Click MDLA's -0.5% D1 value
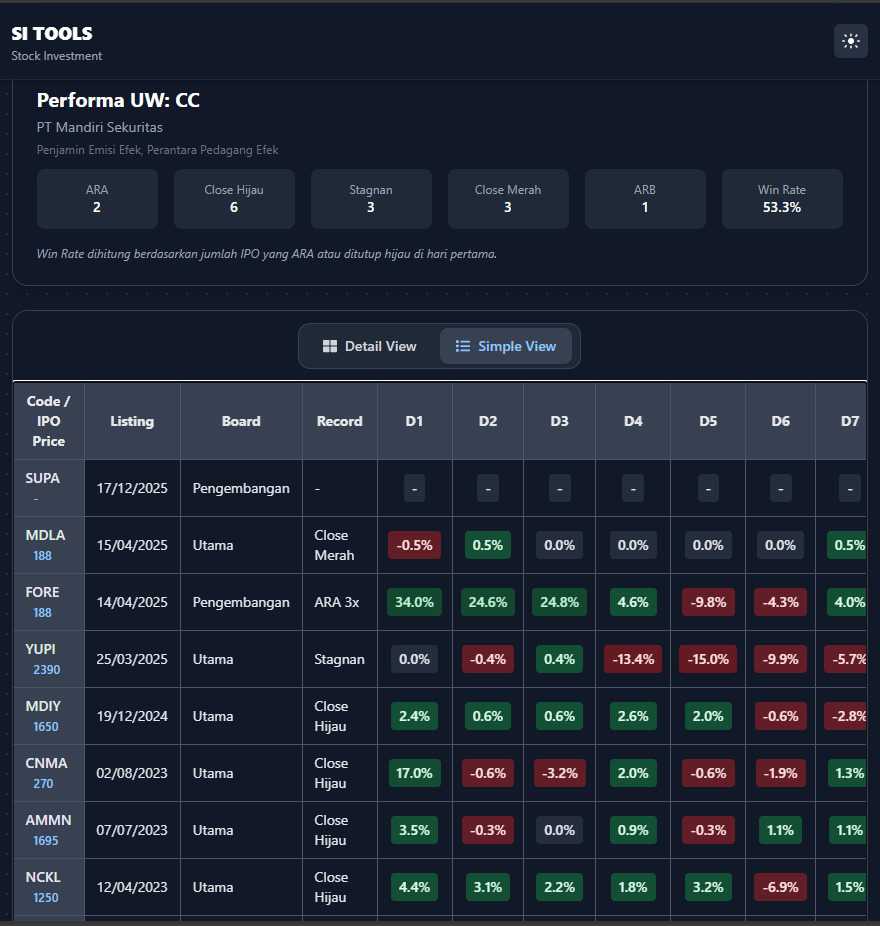 414,545
